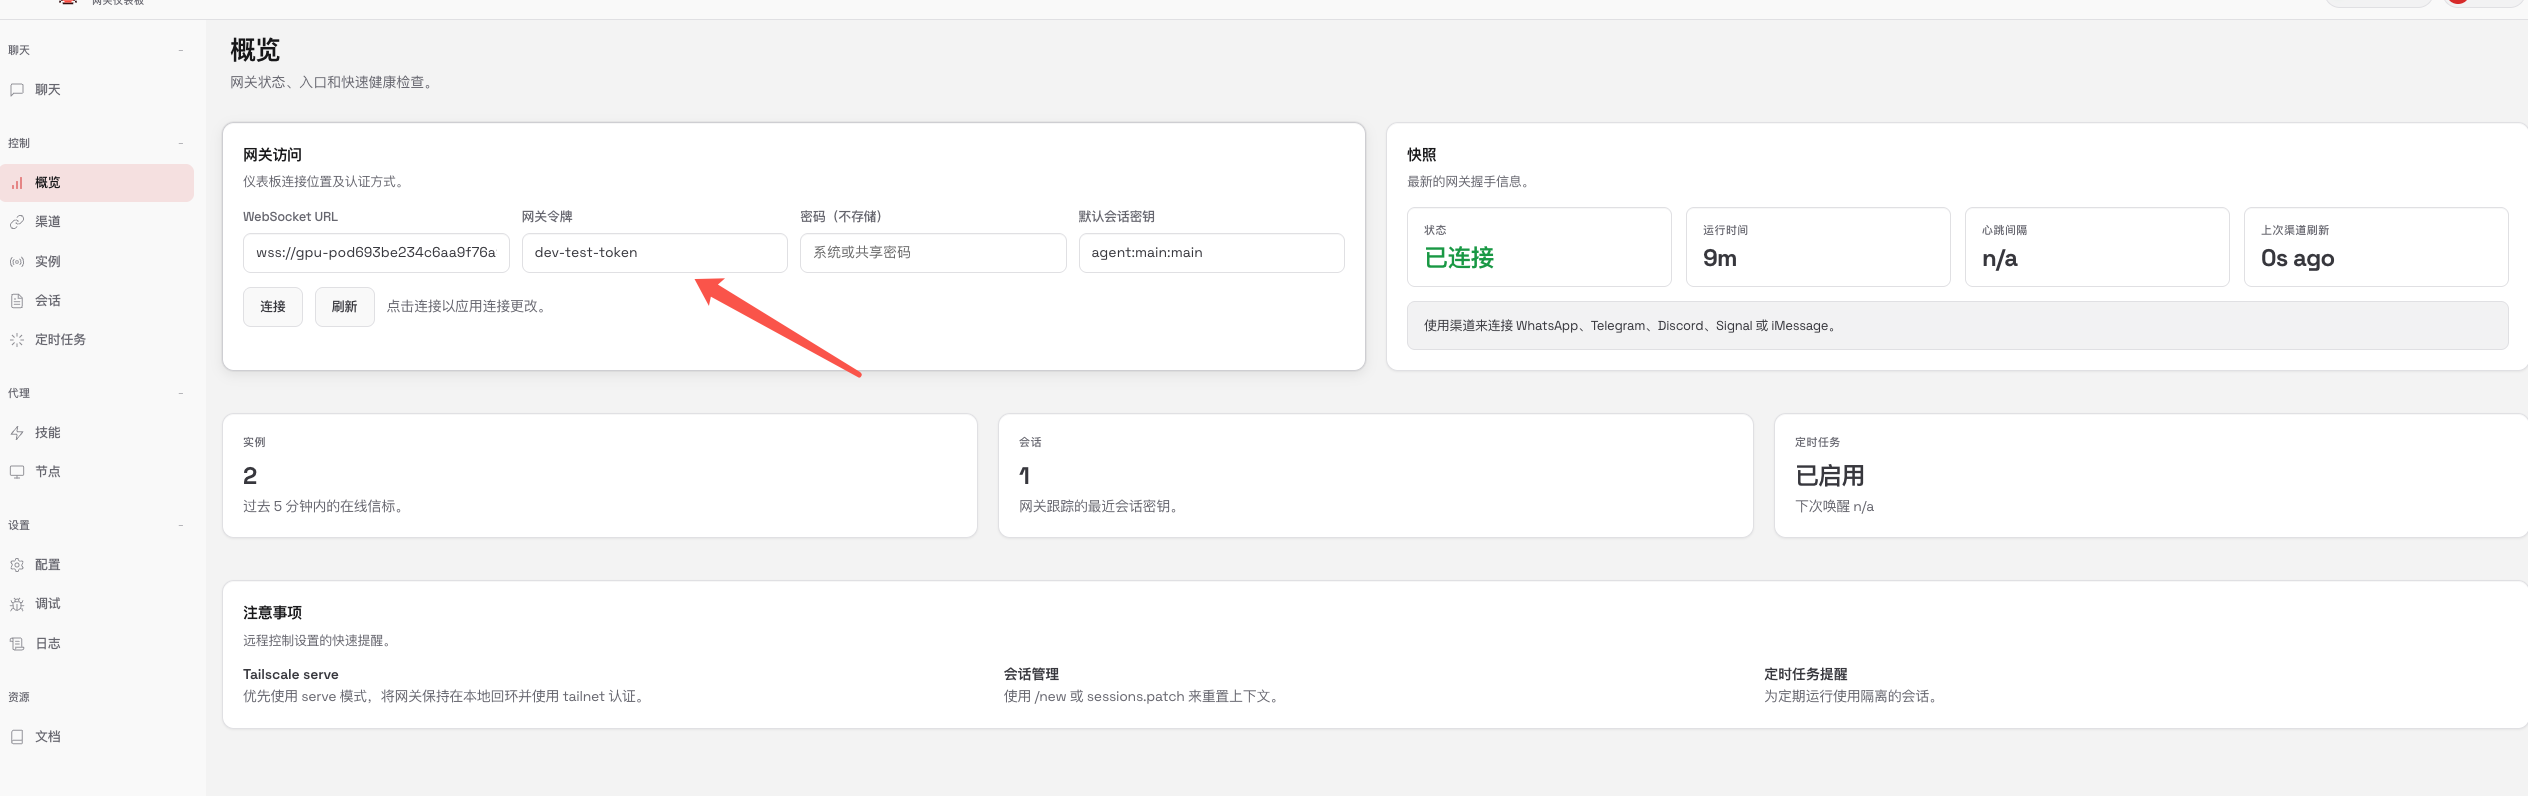Image resolution: width=2528 pixels, height=796 pixels.
Task: Click the channel hint mentioning WhatsApp
Action: 1958,326
